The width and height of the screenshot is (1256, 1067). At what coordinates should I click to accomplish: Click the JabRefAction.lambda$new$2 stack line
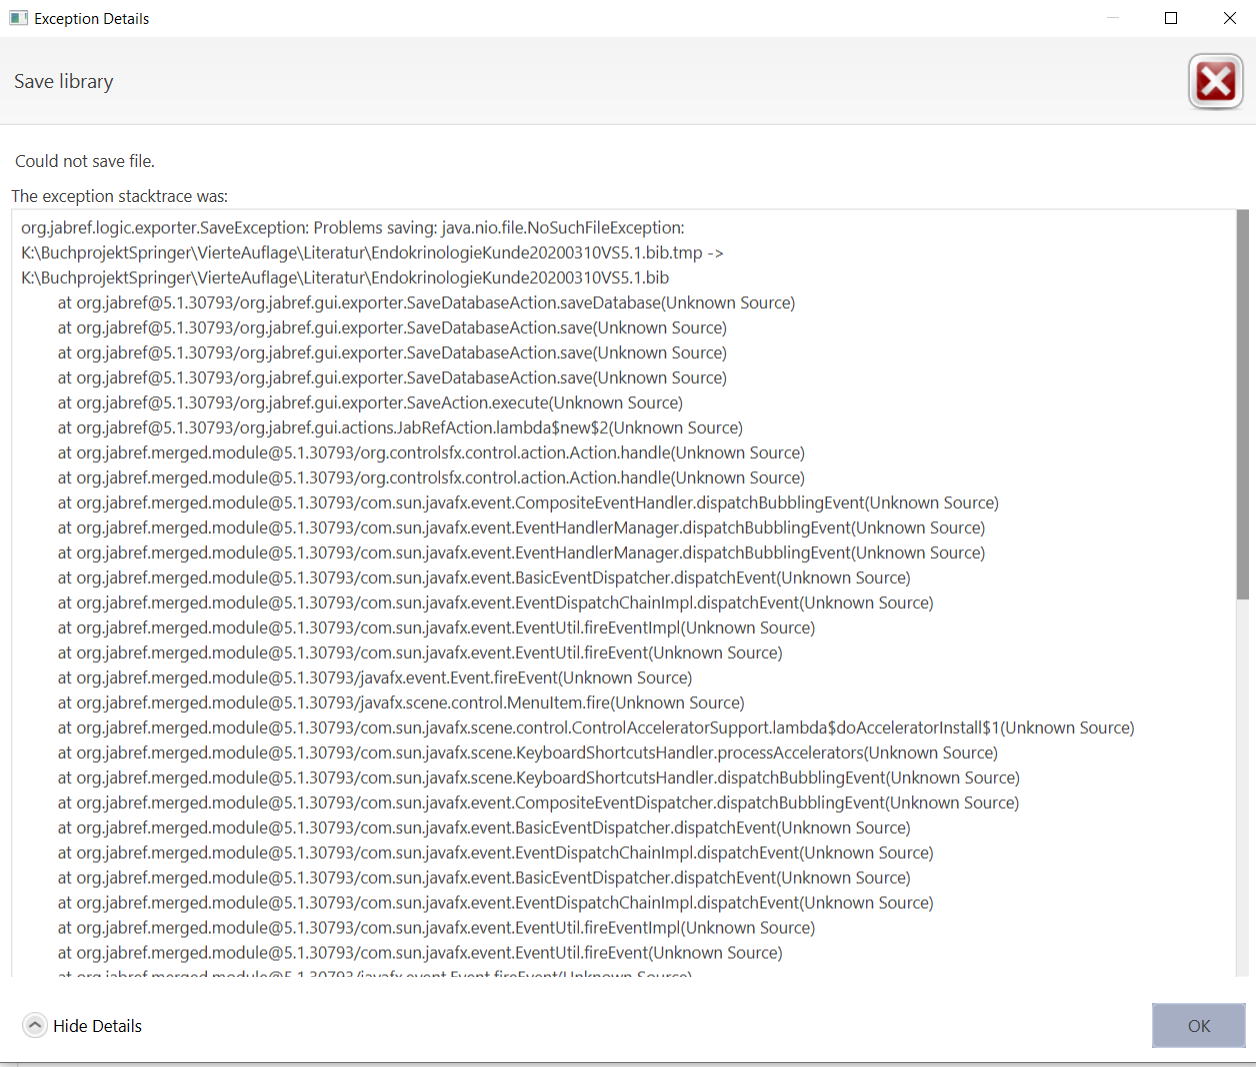400,428
